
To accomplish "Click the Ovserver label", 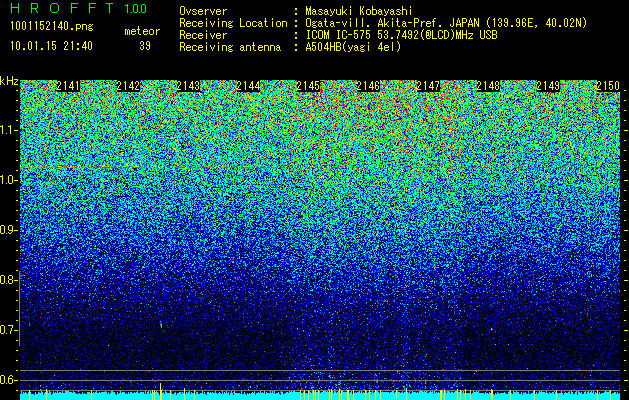I will point(203,11).
